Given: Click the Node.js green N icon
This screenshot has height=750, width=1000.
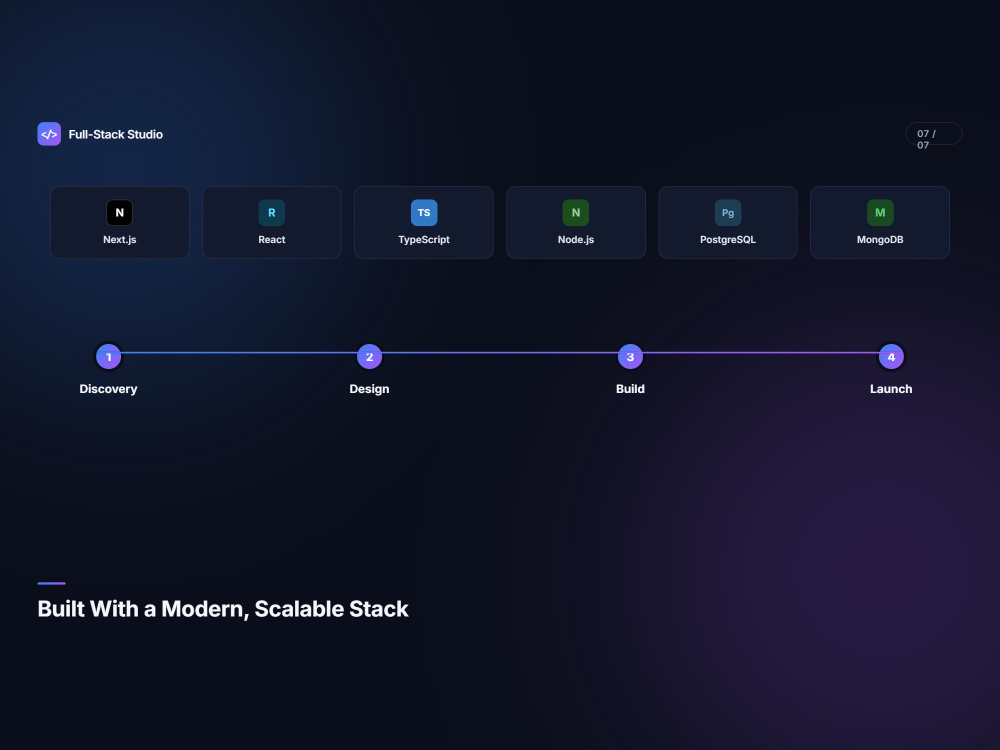Looking at the screenshot, I should [x=576, y=213].
